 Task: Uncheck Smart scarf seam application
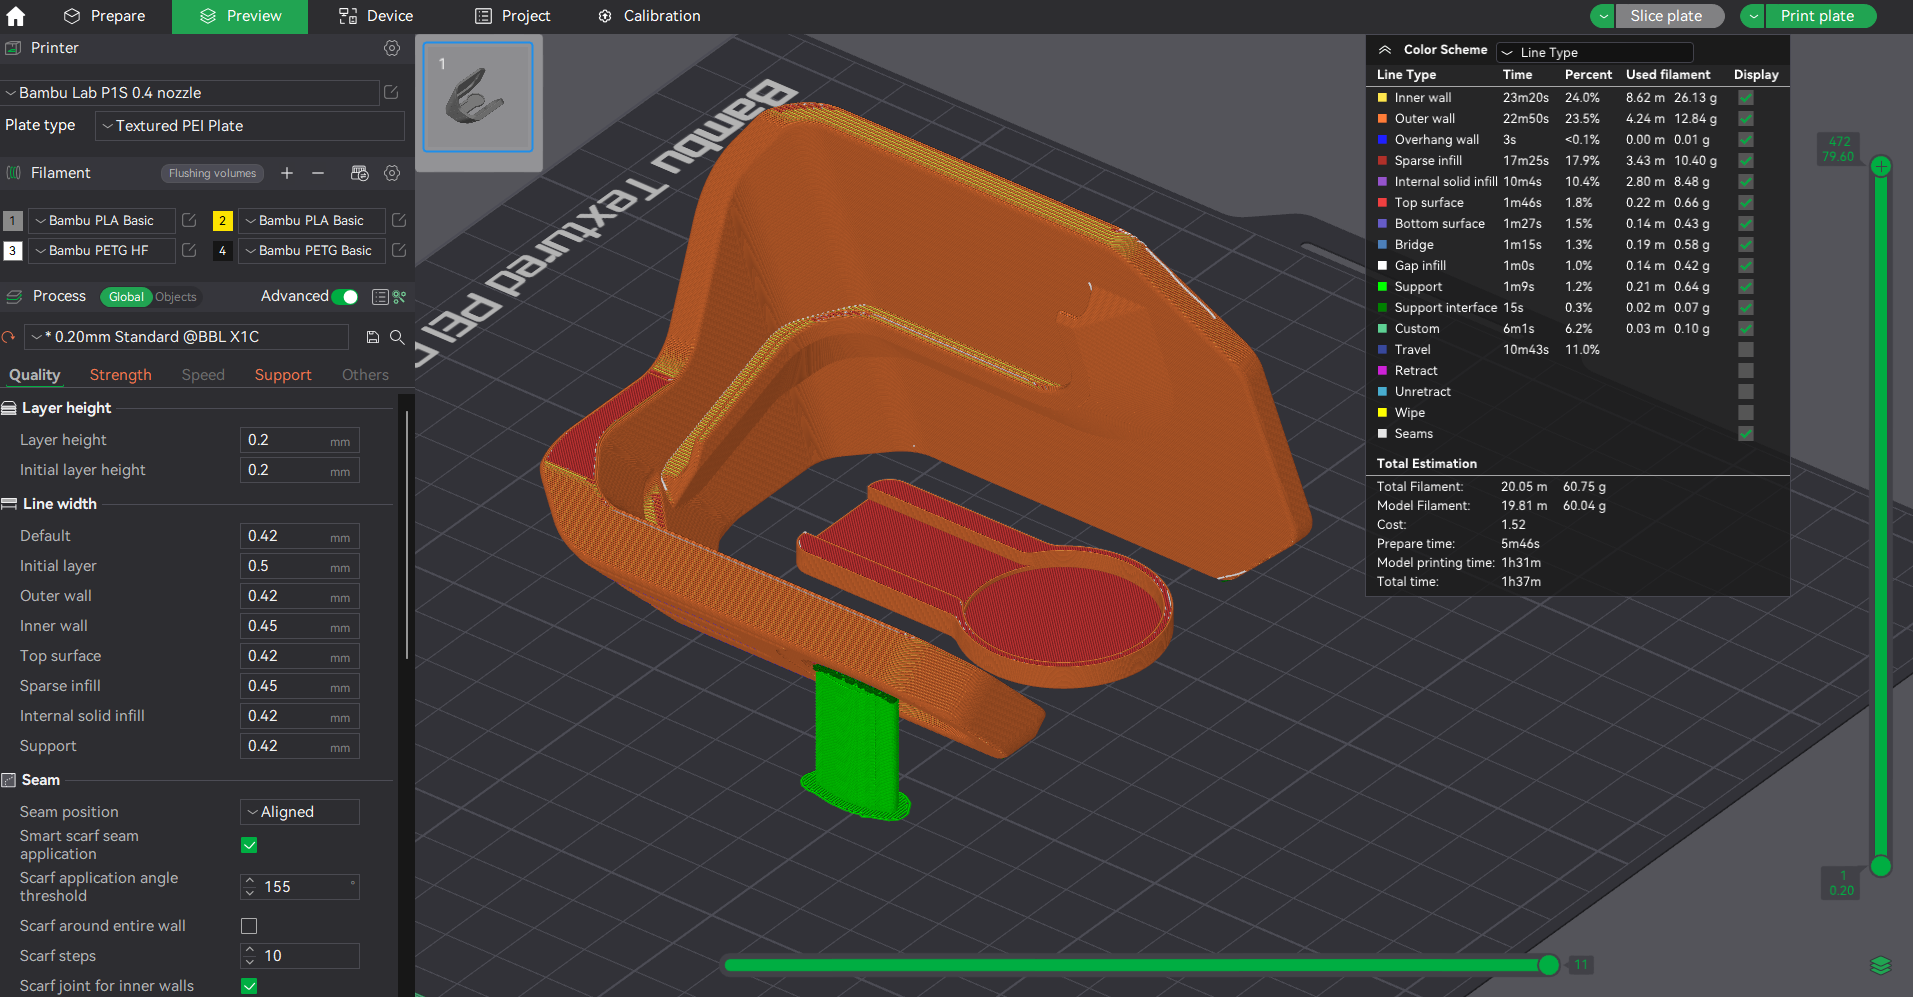click(x=249, y=845)
